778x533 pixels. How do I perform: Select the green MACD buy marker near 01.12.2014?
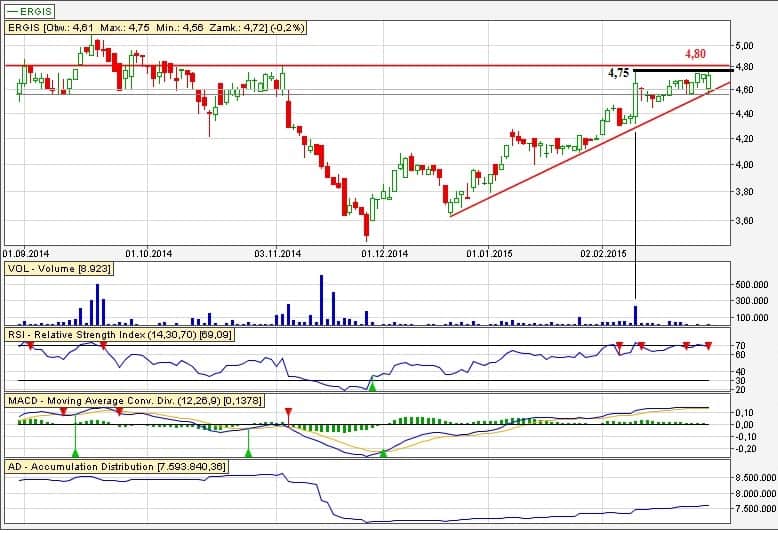[x=382, y=453]
